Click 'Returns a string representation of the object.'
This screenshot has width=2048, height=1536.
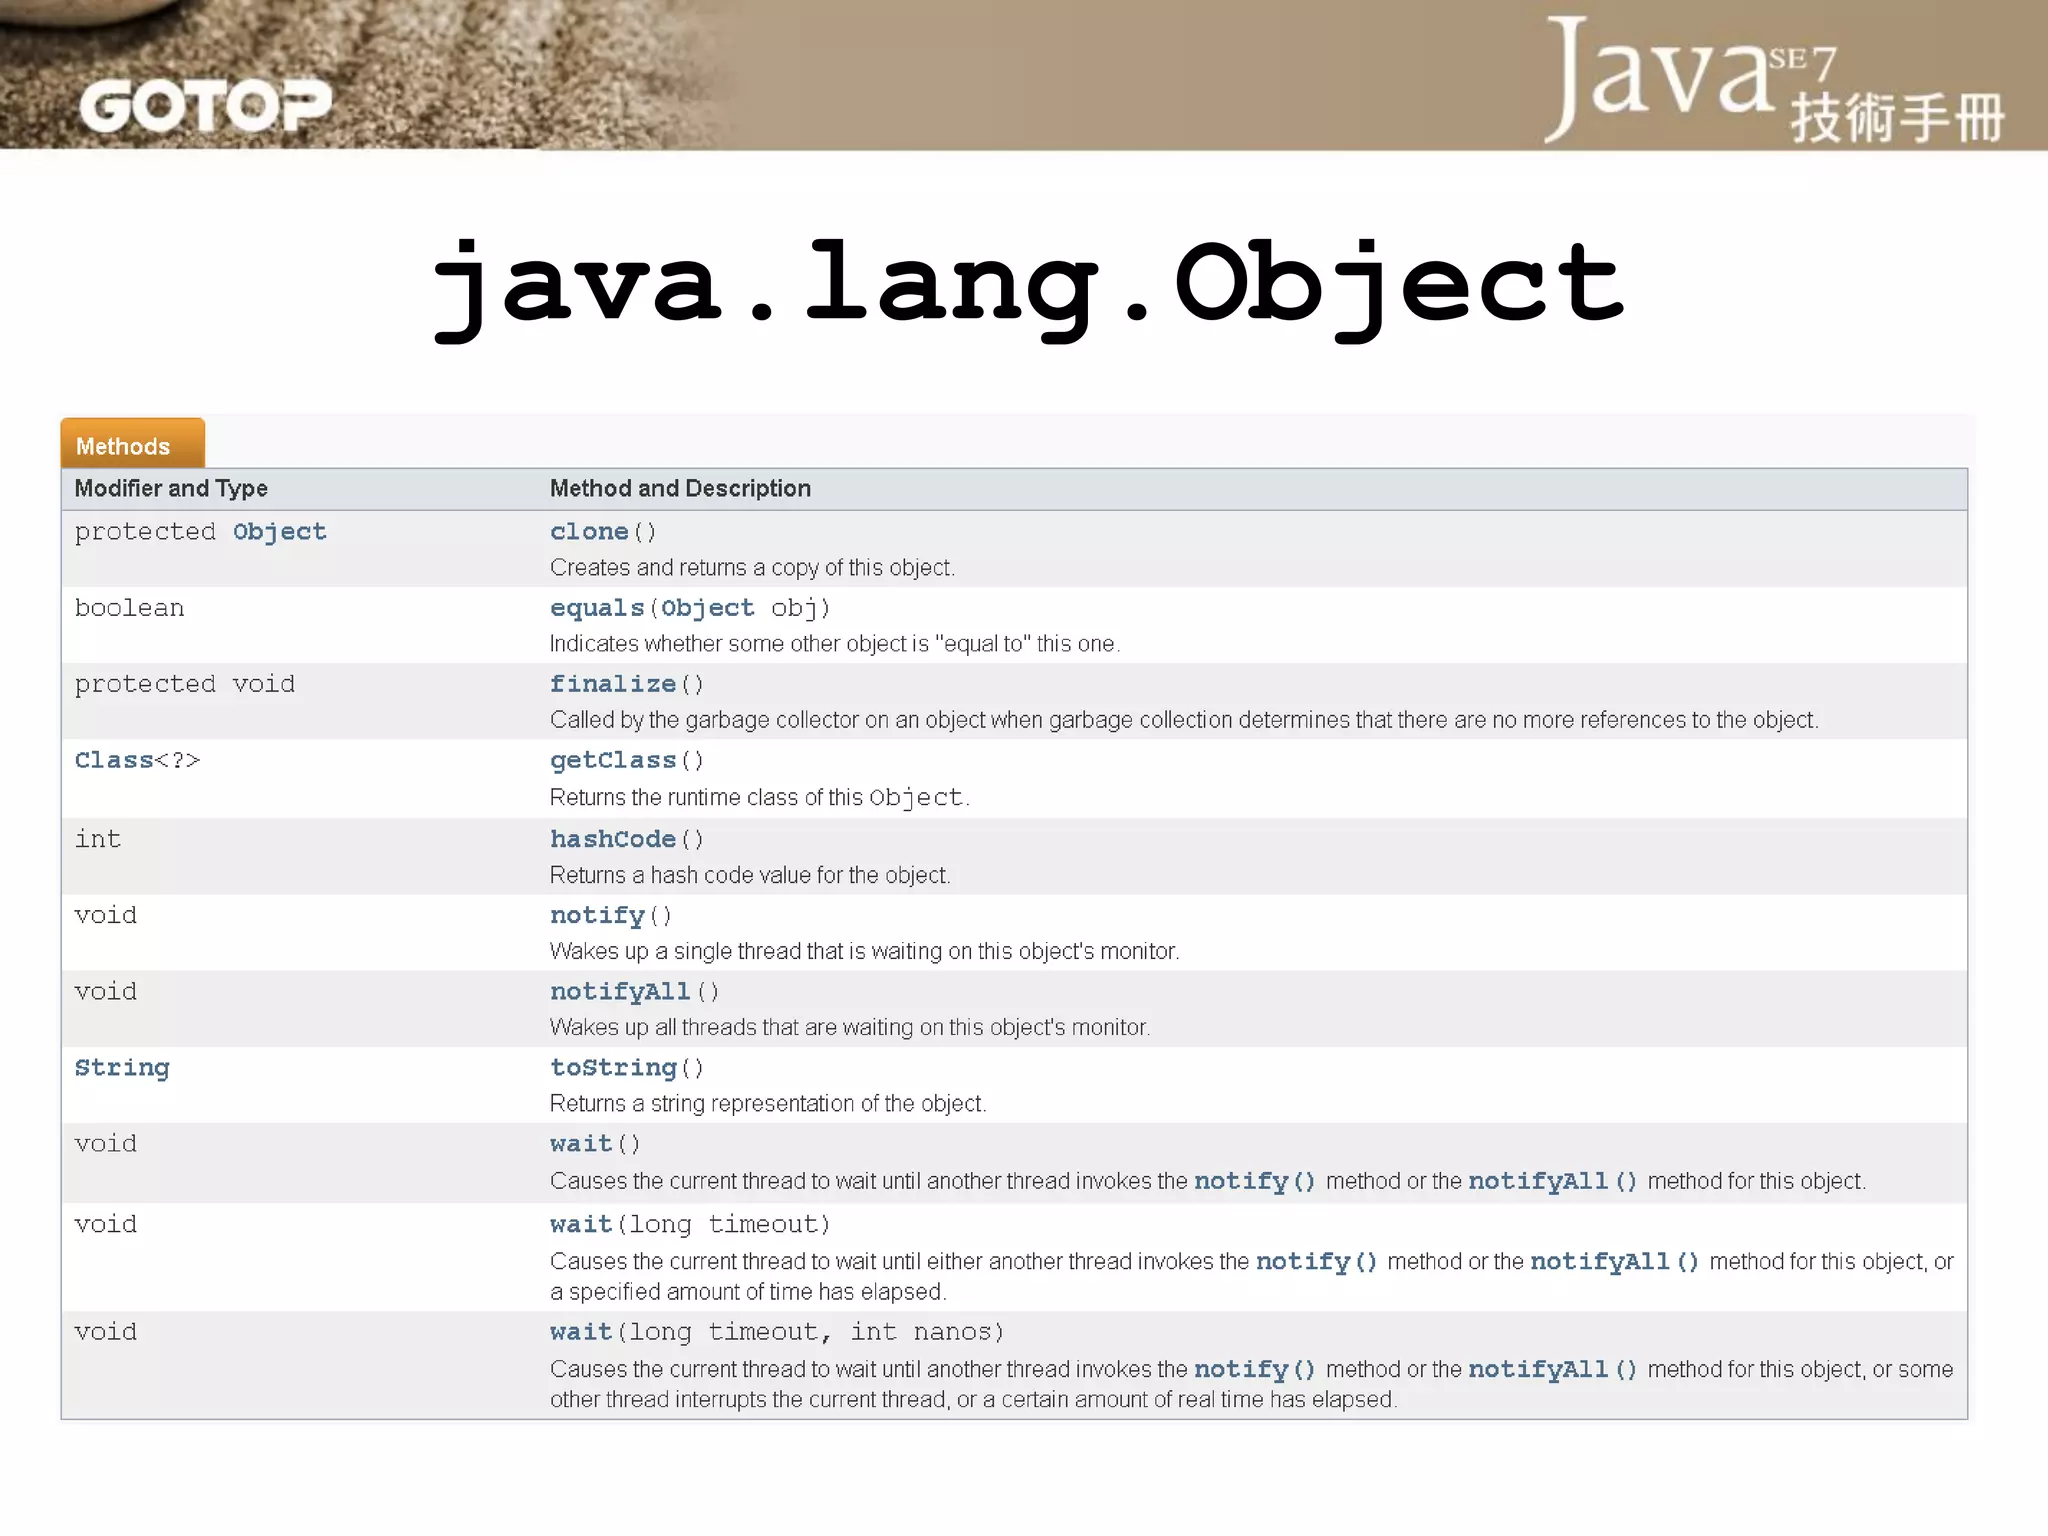pos(768,1103)
